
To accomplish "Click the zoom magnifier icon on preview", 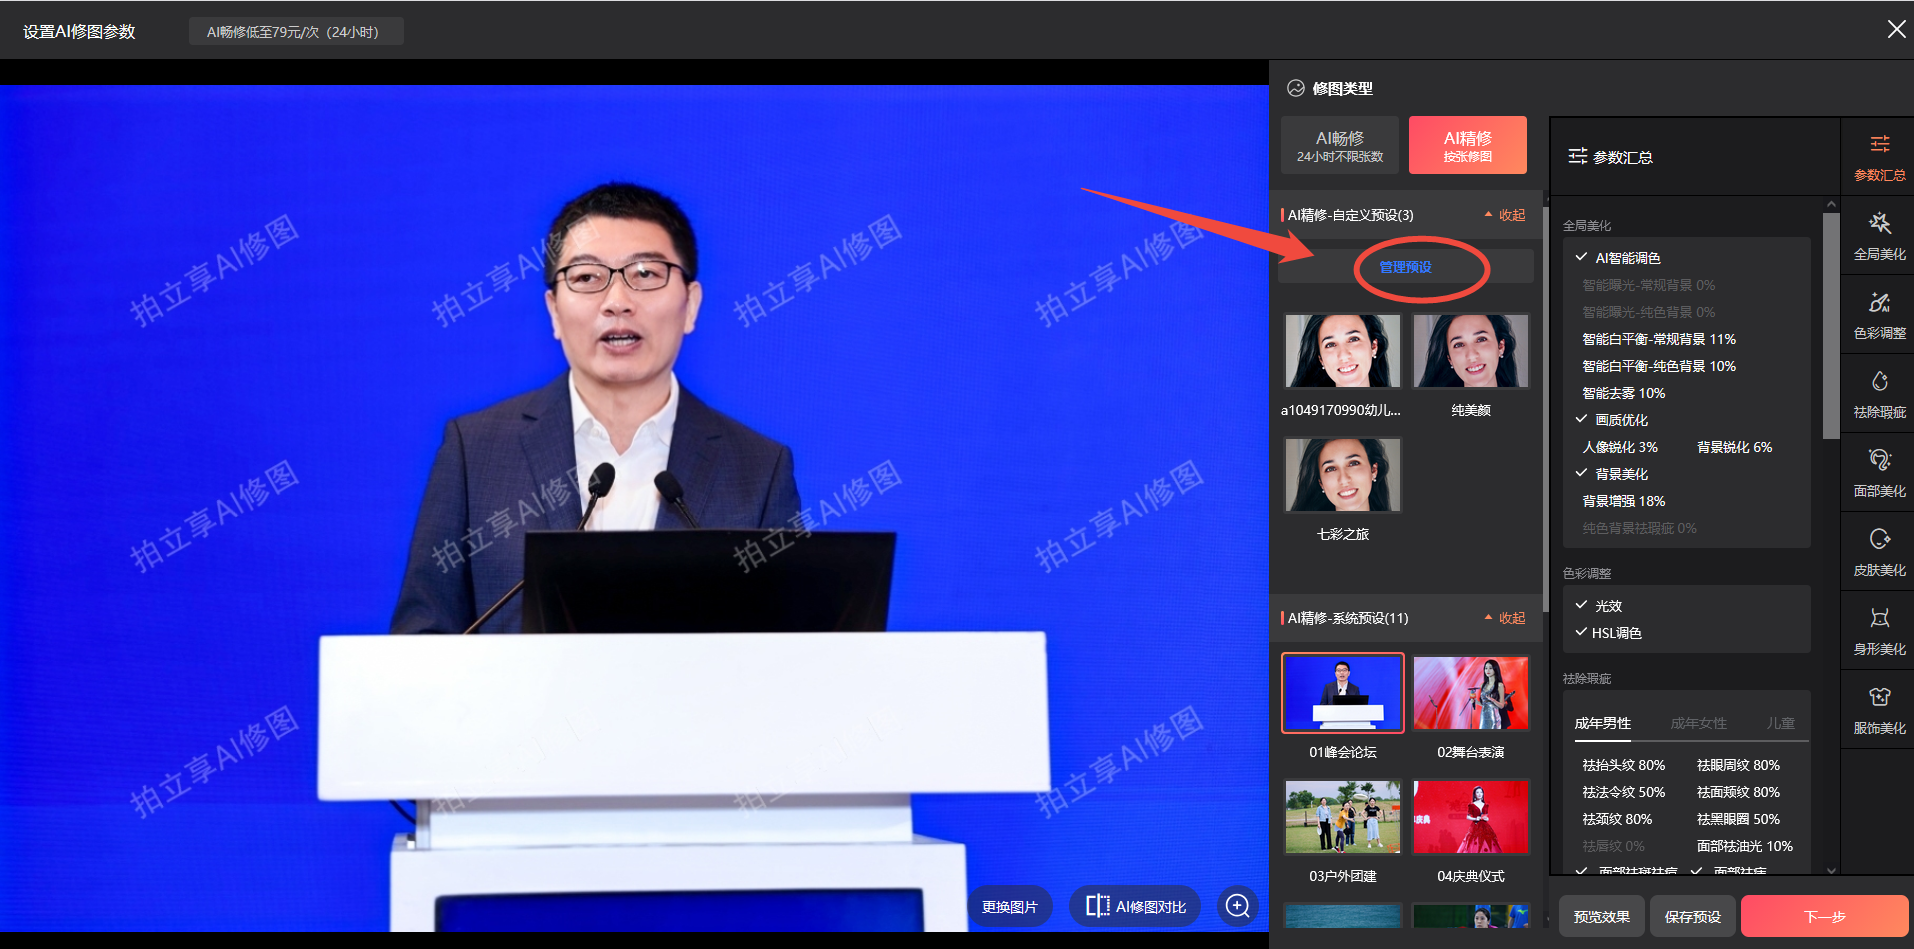I will 1237,906.
